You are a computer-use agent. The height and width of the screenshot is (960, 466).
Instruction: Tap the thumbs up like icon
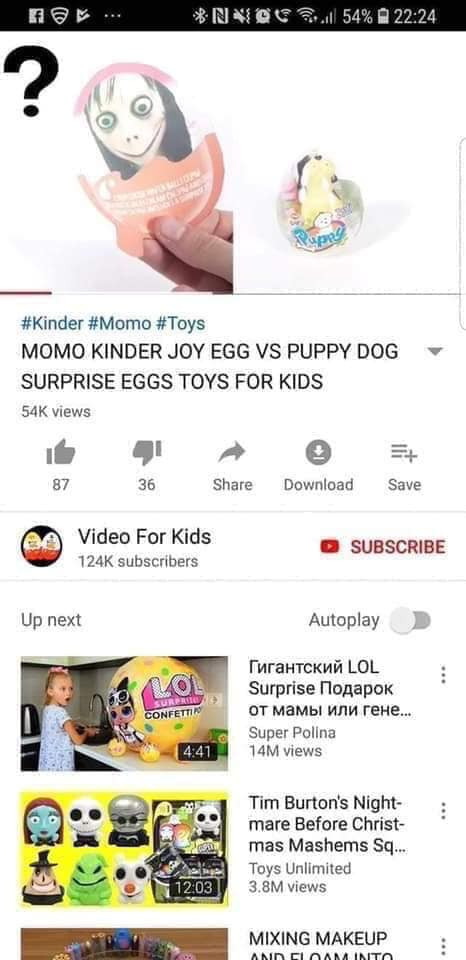(61, 453)
